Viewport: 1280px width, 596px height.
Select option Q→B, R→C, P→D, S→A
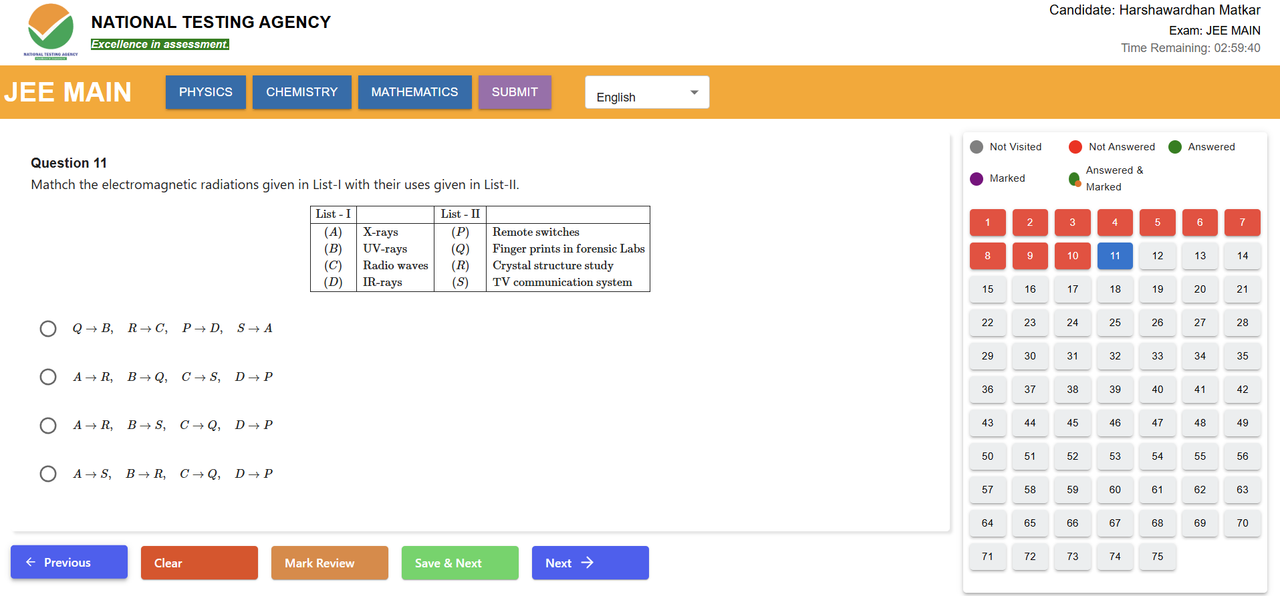click(48, 328)
